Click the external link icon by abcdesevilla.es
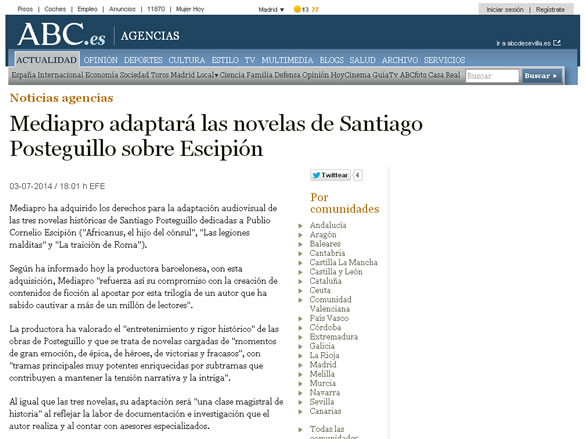The height and width of the screenshot is (439, 585). point(557,43)
